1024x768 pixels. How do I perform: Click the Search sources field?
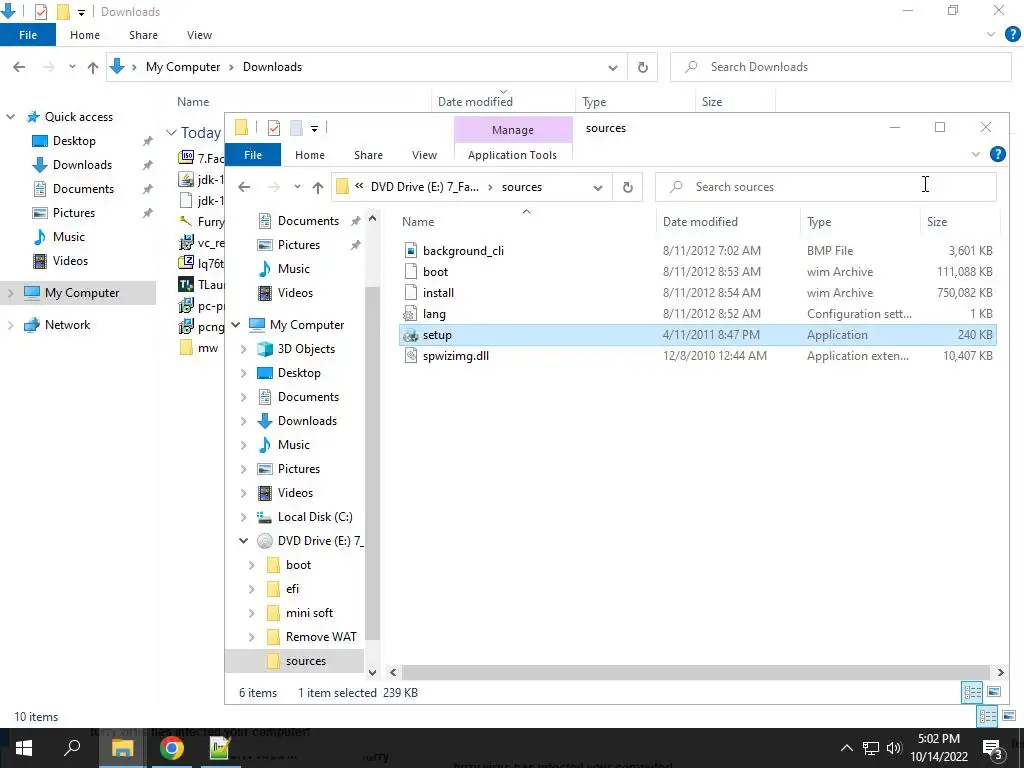click(x=826, y=187)
